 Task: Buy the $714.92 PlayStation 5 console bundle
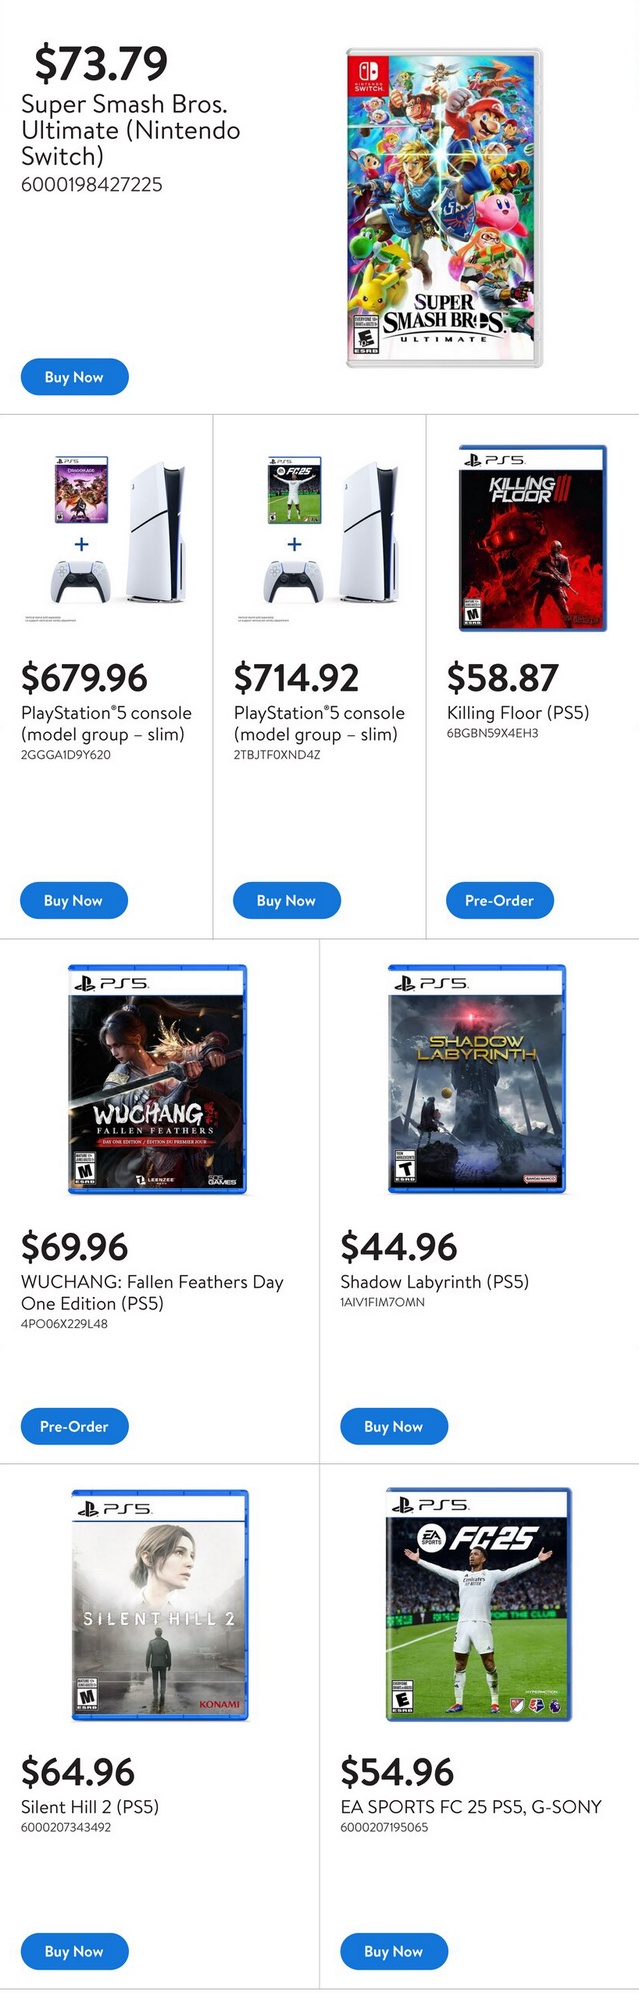click(x=286, y=900)
